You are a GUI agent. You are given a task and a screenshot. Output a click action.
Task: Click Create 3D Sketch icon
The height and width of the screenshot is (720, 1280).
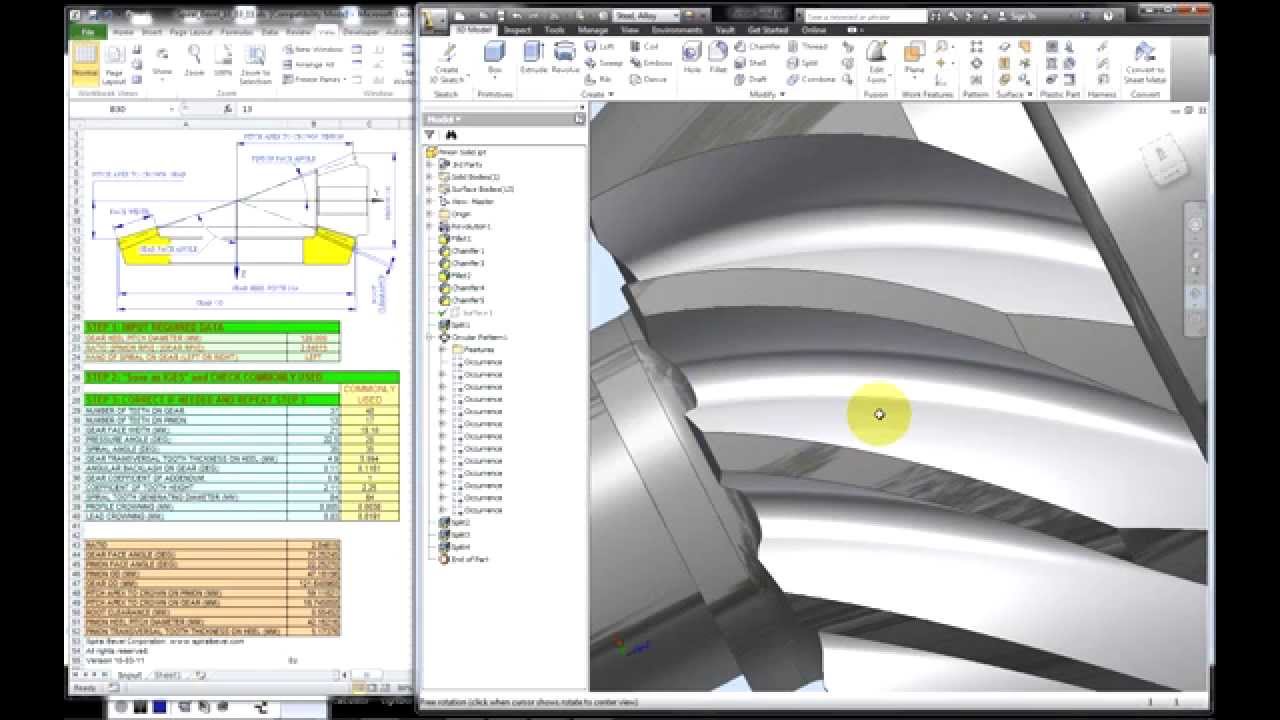(446, 62)
